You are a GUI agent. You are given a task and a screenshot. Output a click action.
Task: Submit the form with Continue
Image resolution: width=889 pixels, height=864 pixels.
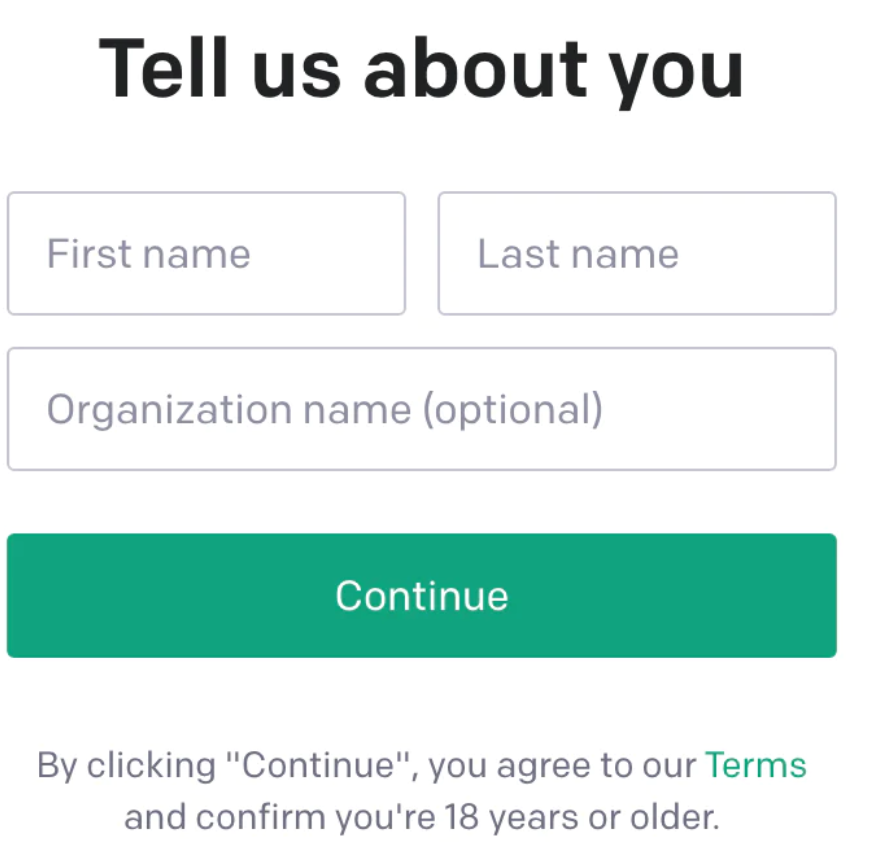pyautogui.click(x=421, y=596)
